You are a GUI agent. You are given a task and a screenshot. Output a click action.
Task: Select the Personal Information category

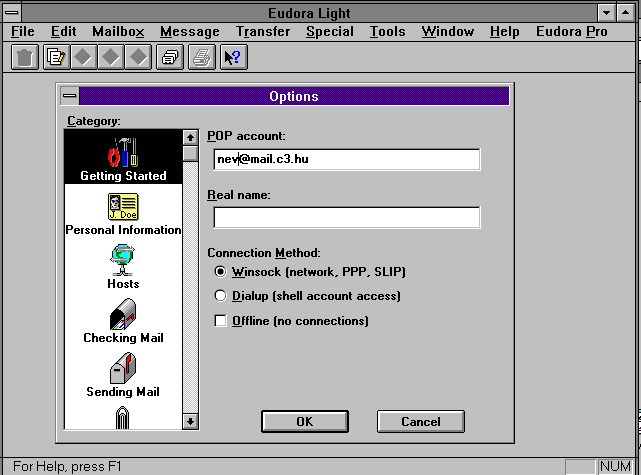[x=123, y=214]
